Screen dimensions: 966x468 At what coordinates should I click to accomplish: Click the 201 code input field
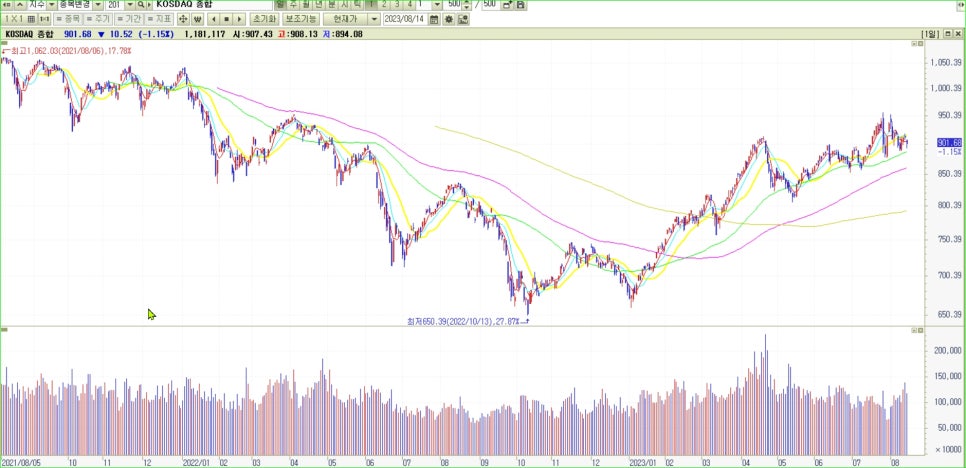click(115, 4)
